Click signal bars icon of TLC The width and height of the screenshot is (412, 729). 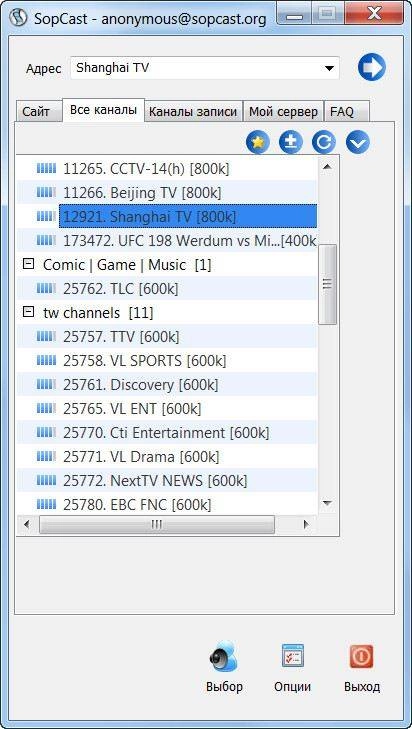[x=46, y=288]
